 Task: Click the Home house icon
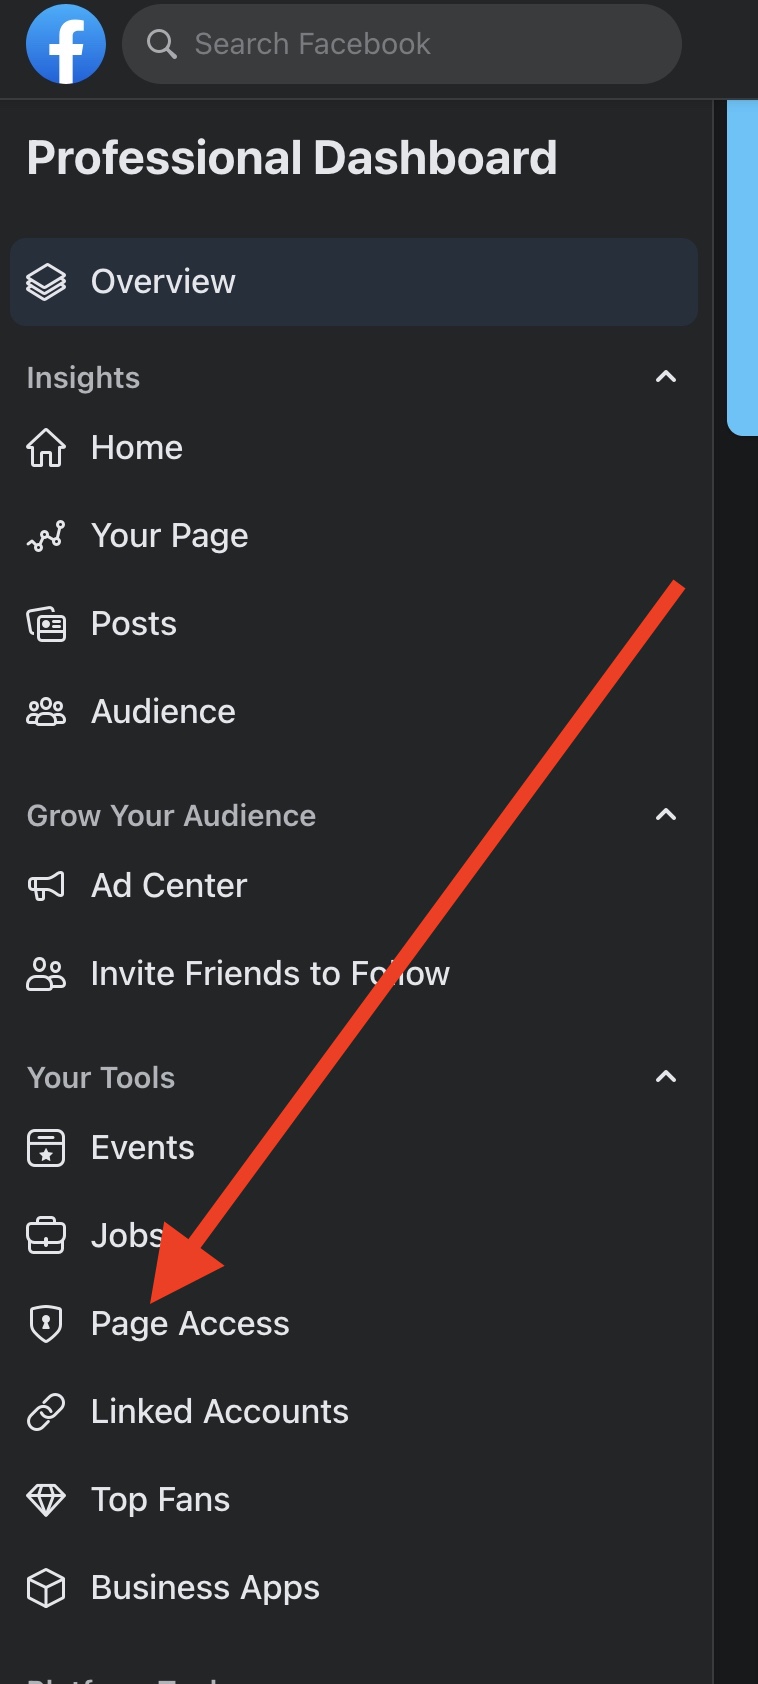(46, 448)
